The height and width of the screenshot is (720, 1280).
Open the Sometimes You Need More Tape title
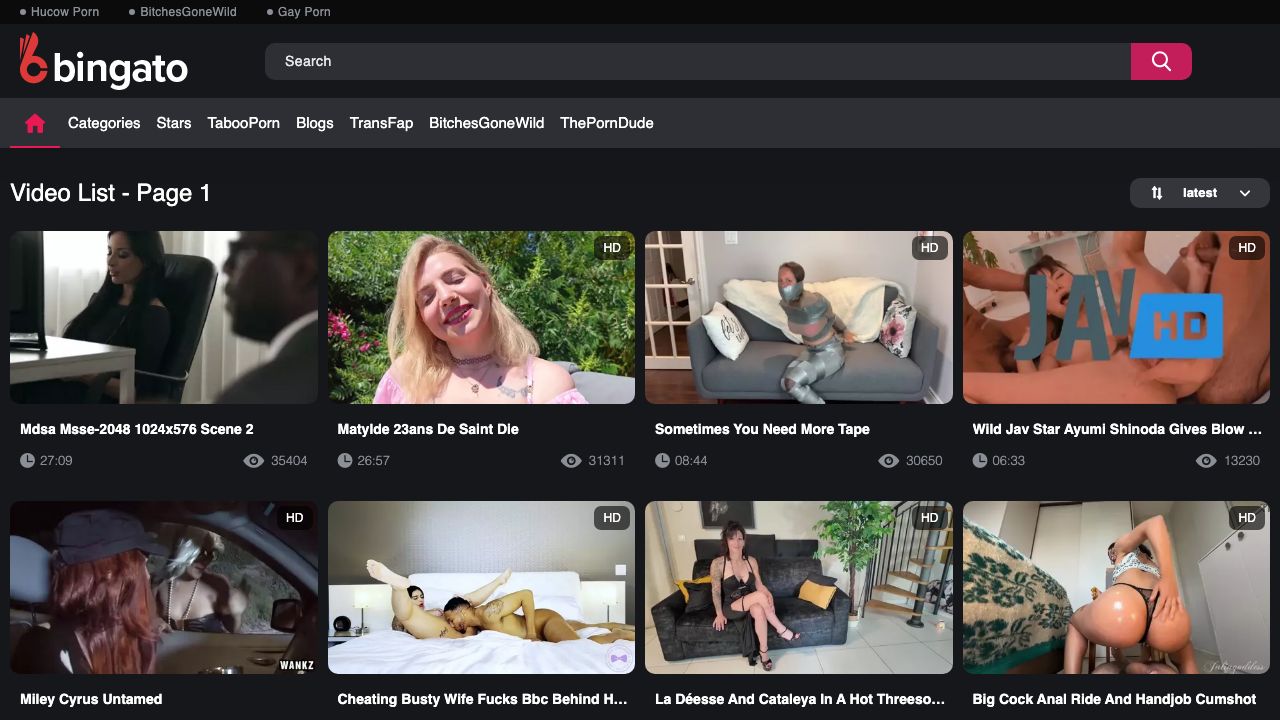762,429
